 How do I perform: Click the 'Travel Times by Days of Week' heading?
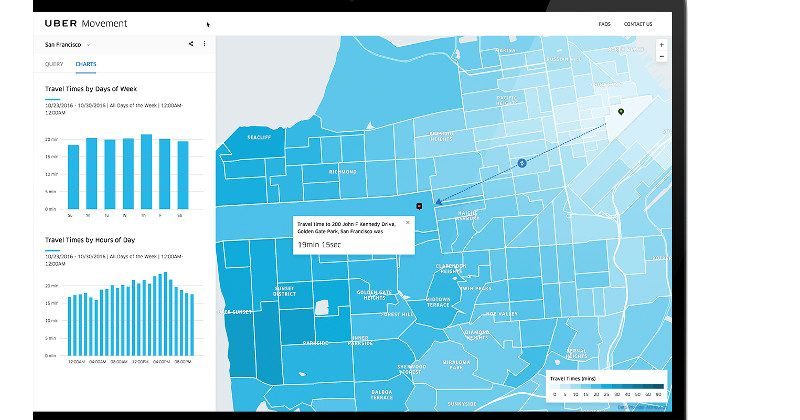click(91, 89)
